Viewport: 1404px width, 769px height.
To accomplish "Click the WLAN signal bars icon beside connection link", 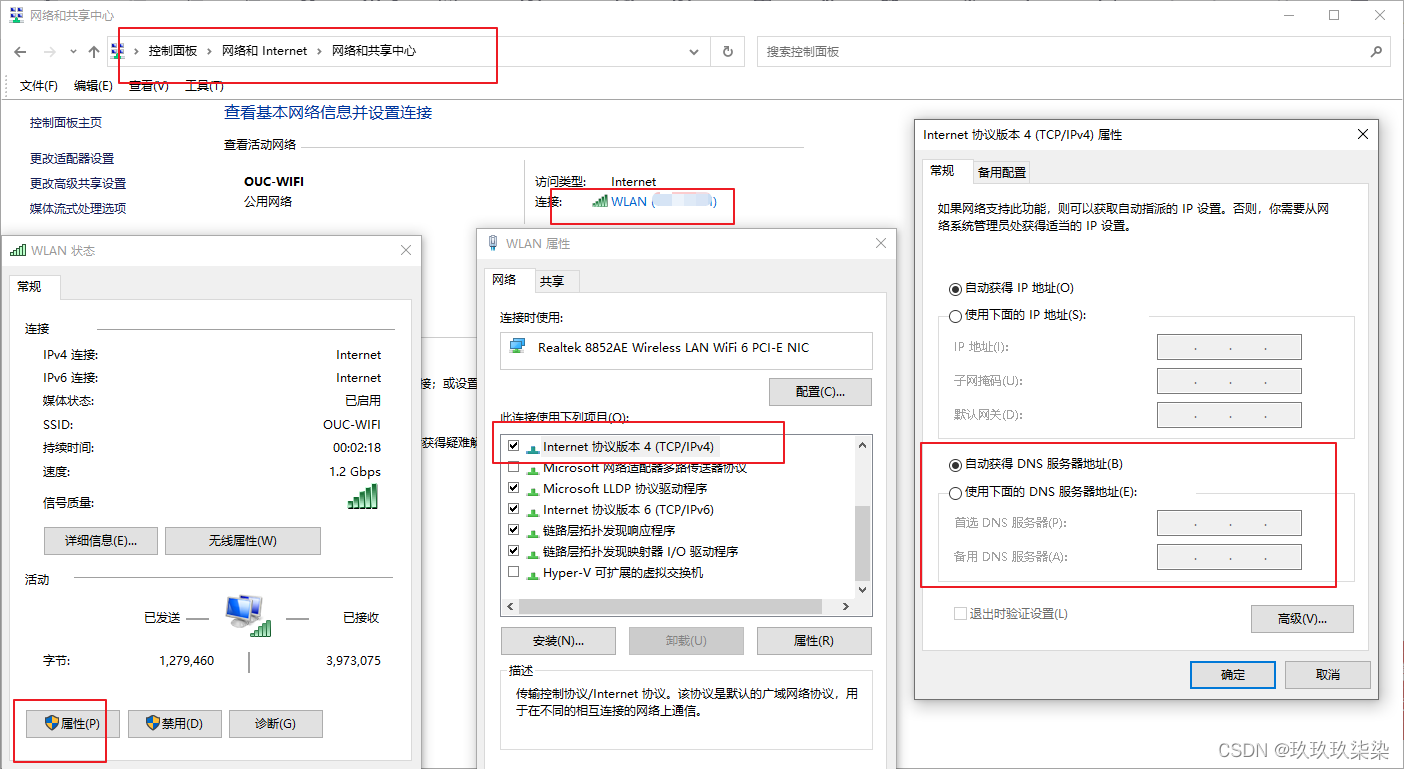I will 600,201.
